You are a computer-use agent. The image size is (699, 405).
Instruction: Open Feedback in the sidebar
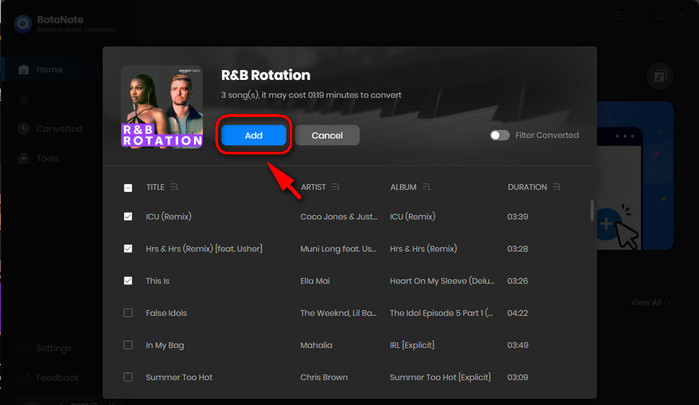tap(49, 378)
